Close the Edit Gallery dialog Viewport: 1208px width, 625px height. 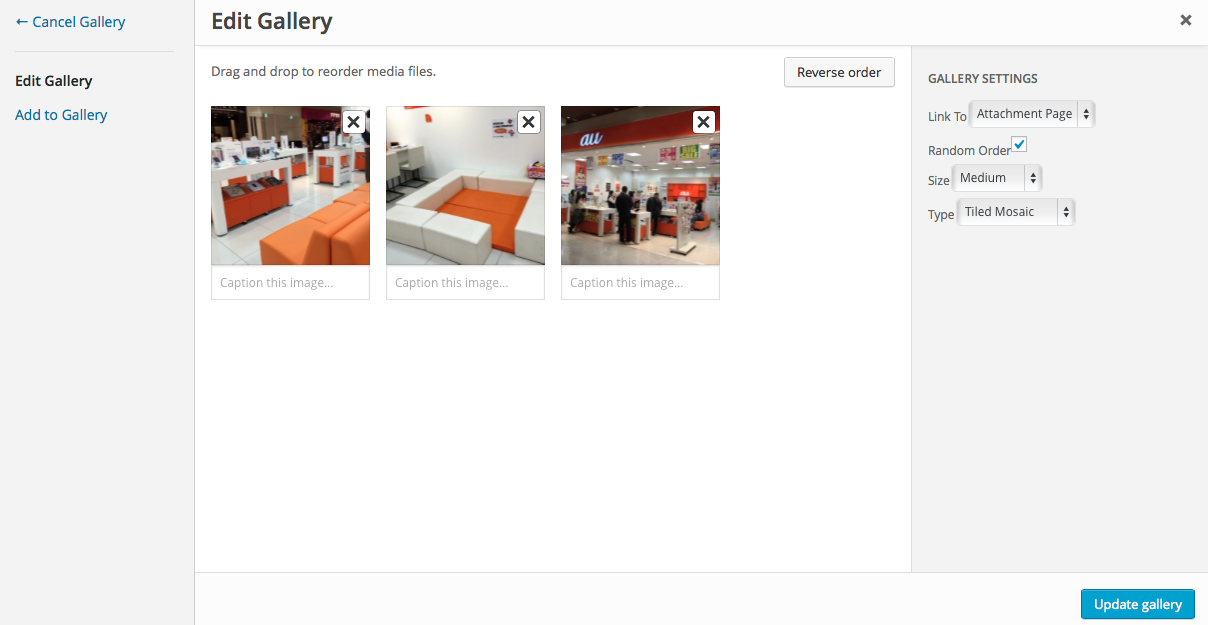pos(1186,20)
